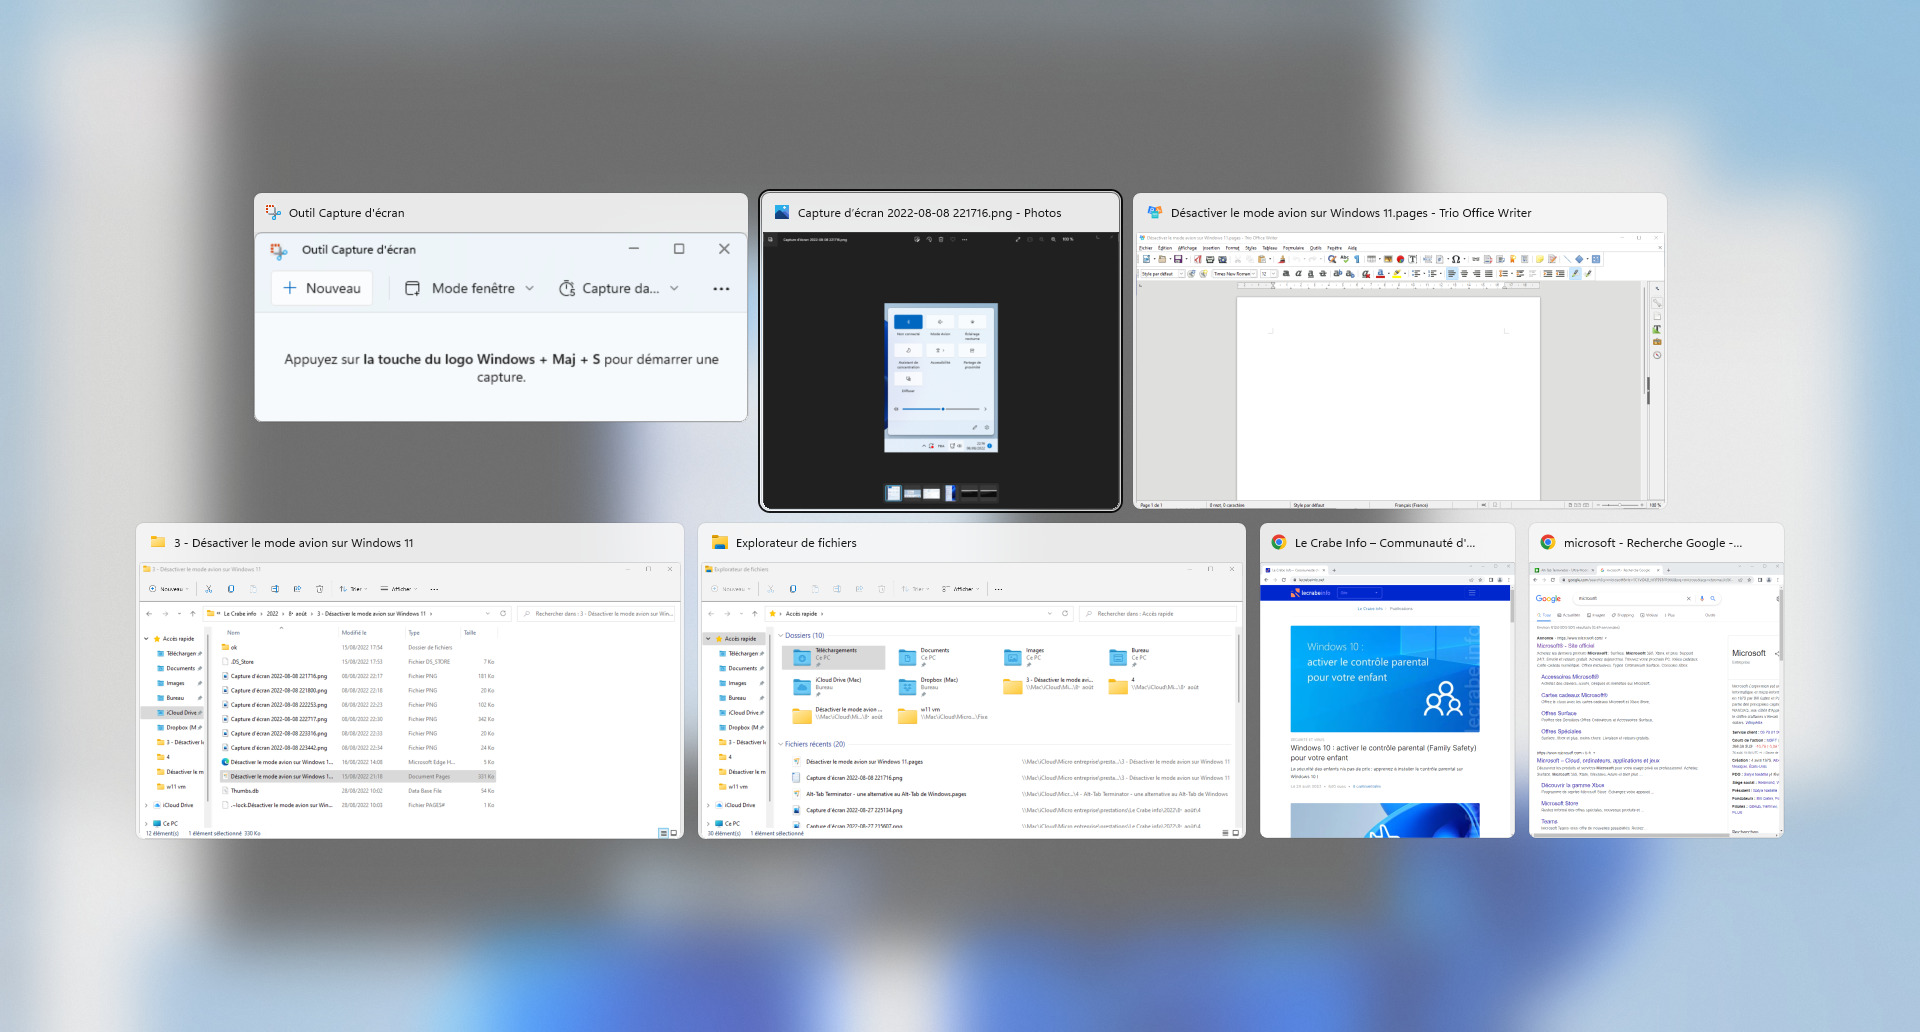Click the Outil Capture d'écran scissors icon
The height and width of the screenshot is (1032, 1920).
pos(273,212)
